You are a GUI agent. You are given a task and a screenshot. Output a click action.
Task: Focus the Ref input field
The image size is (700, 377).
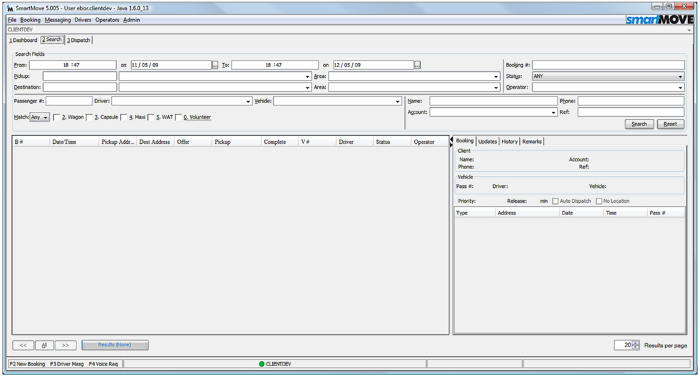(631, 113)
